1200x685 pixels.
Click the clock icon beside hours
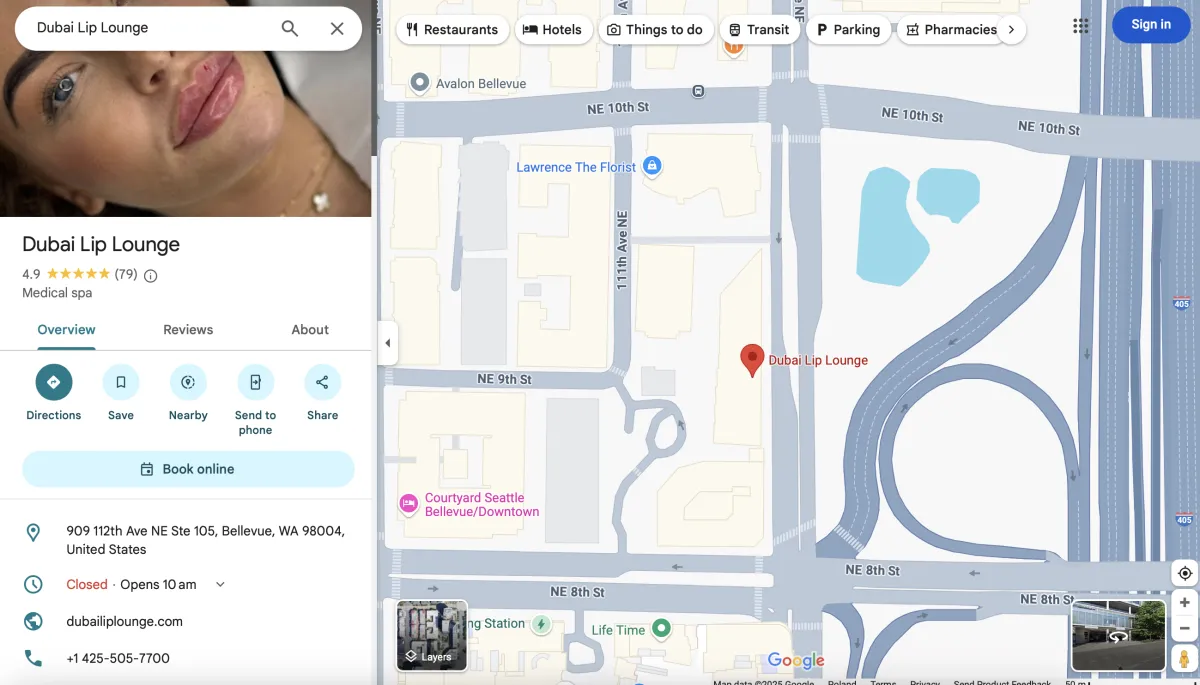click(33, 585)
